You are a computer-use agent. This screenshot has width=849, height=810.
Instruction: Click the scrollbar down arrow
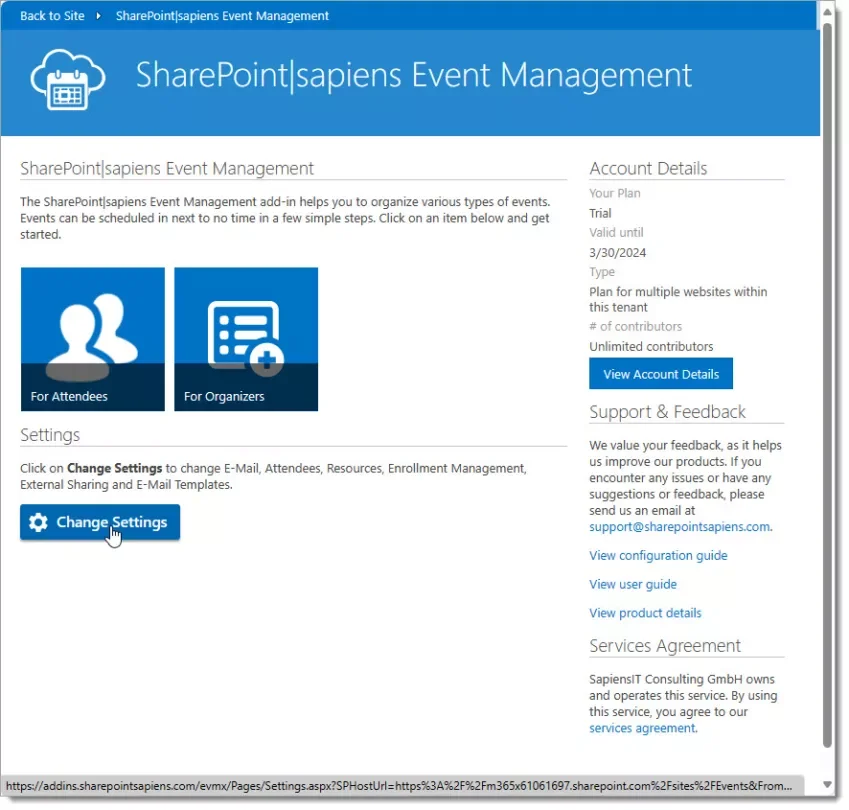tap(828, 784)
